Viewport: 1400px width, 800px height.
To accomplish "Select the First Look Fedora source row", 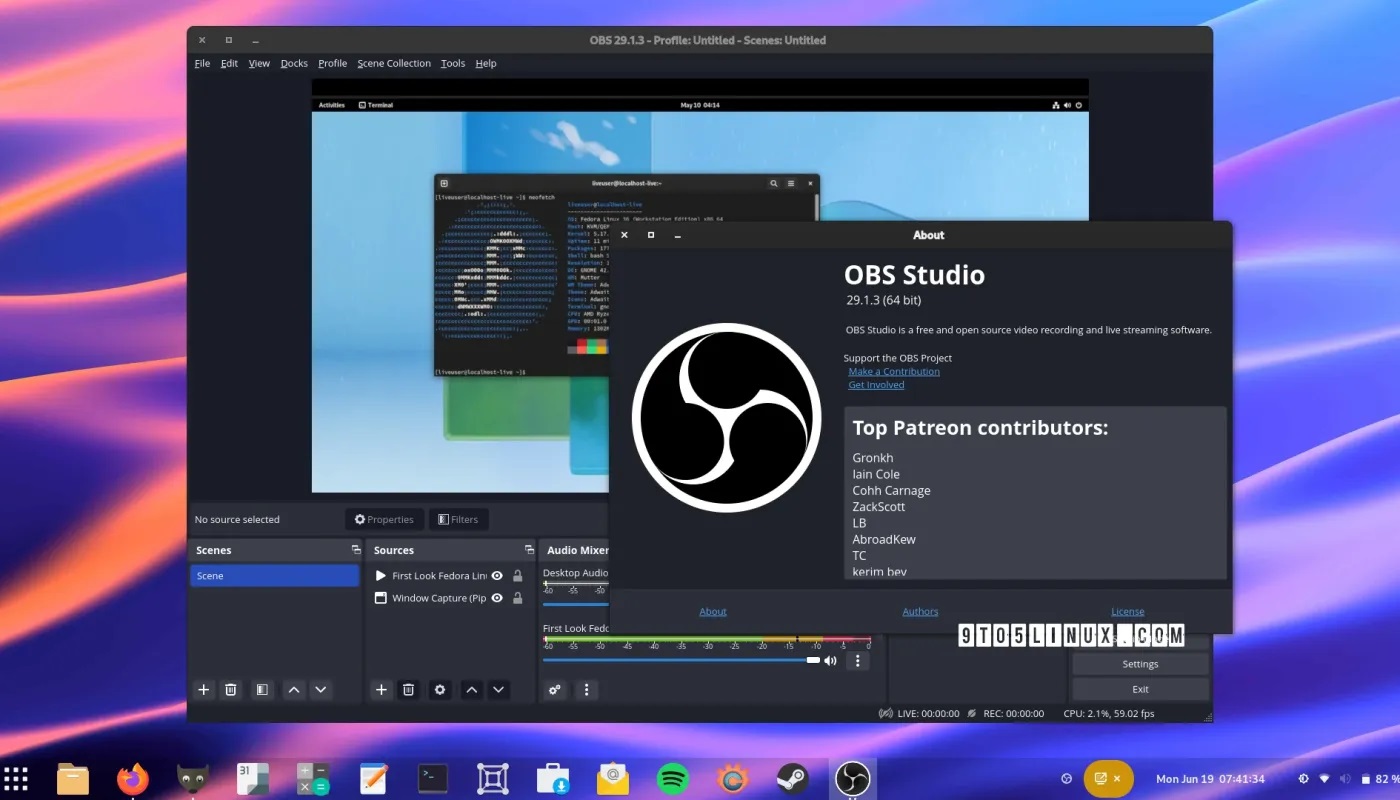I will 448,576.
